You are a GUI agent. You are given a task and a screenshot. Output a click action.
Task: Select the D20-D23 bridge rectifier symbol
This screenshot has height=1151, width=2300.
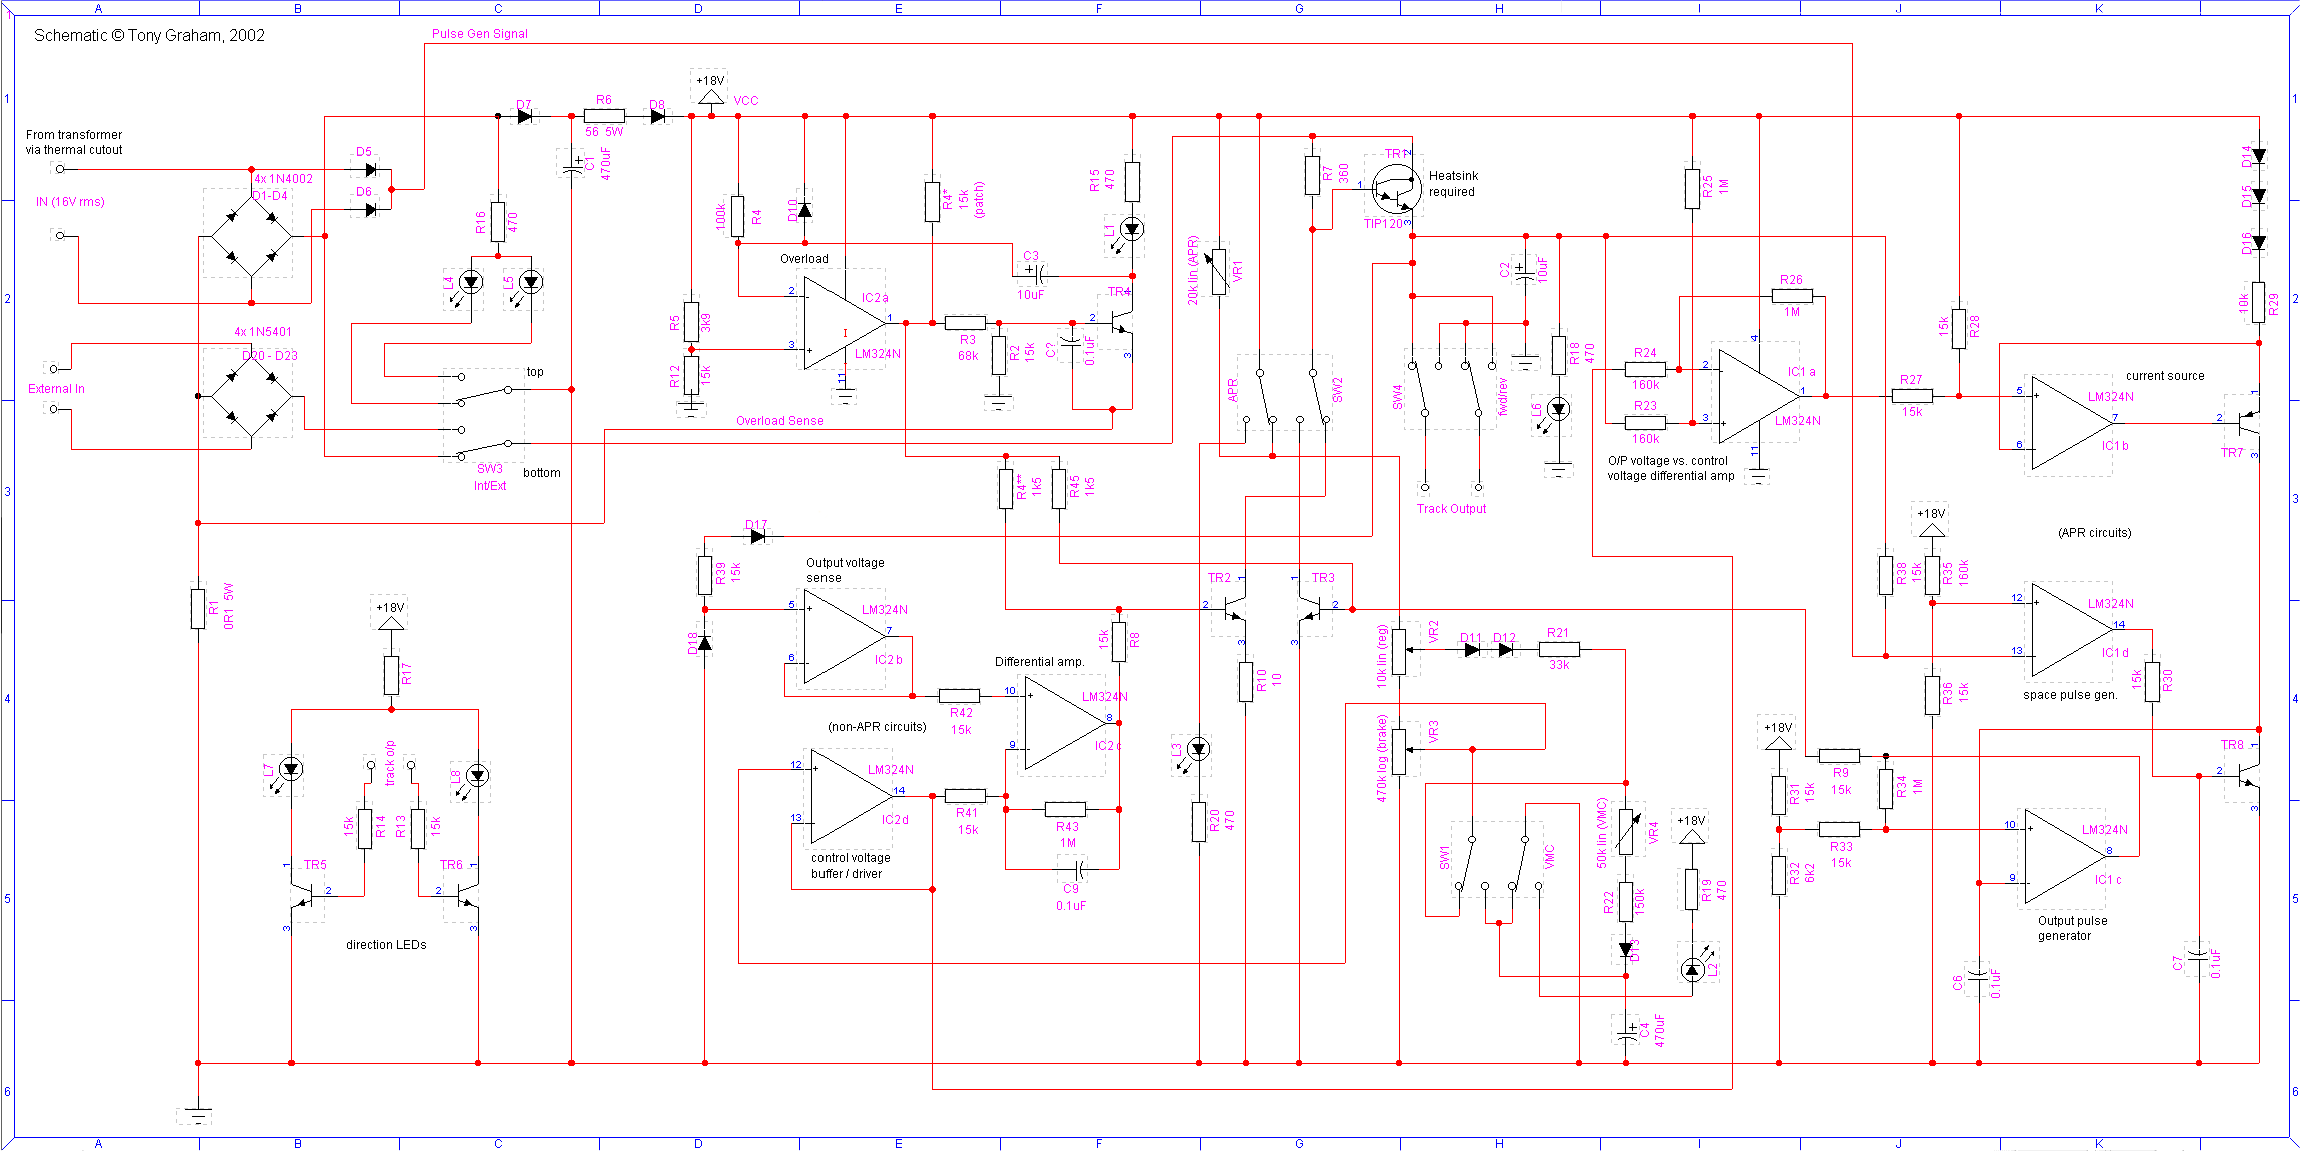click(x=250, y=396)
